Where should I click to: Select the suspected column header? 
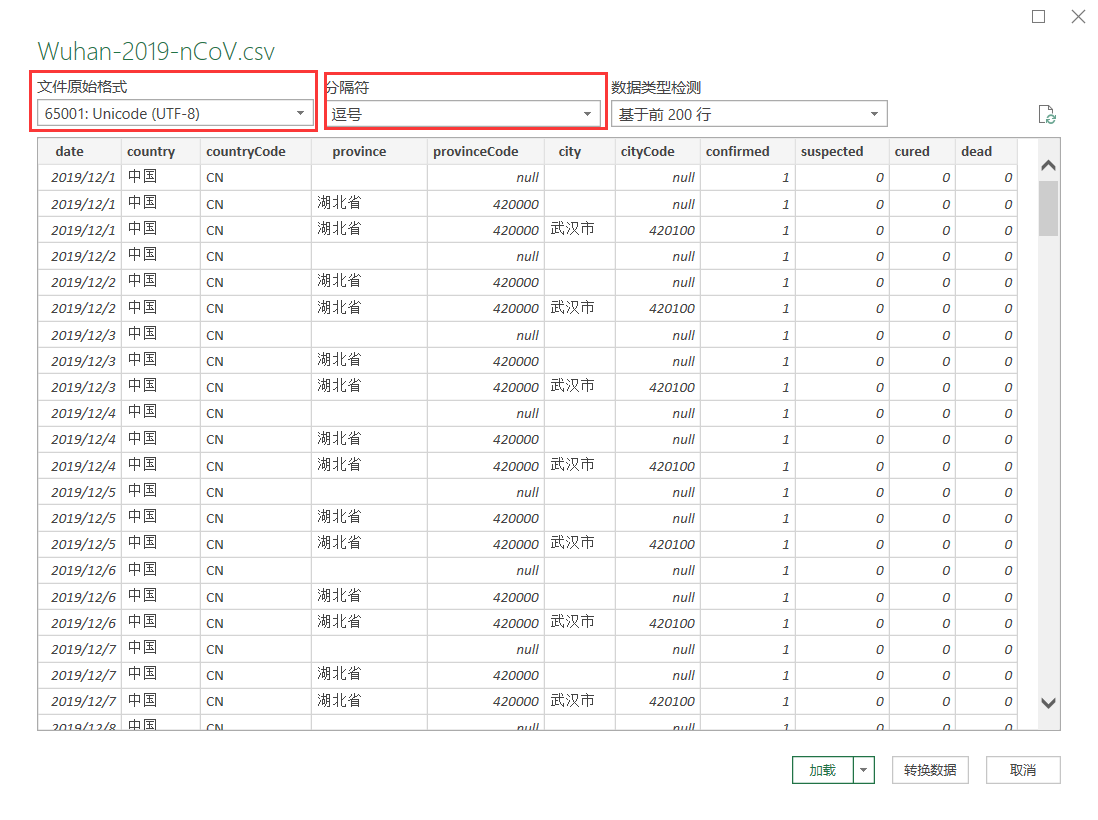(x=842, y=151)
